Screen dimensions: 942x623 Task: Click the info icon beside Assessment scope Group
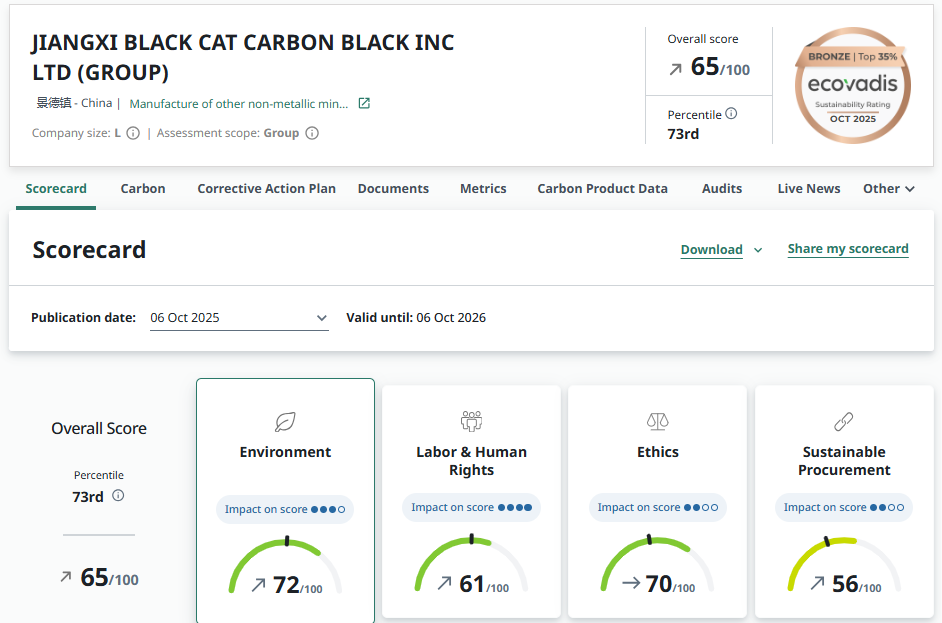point(312,133)
